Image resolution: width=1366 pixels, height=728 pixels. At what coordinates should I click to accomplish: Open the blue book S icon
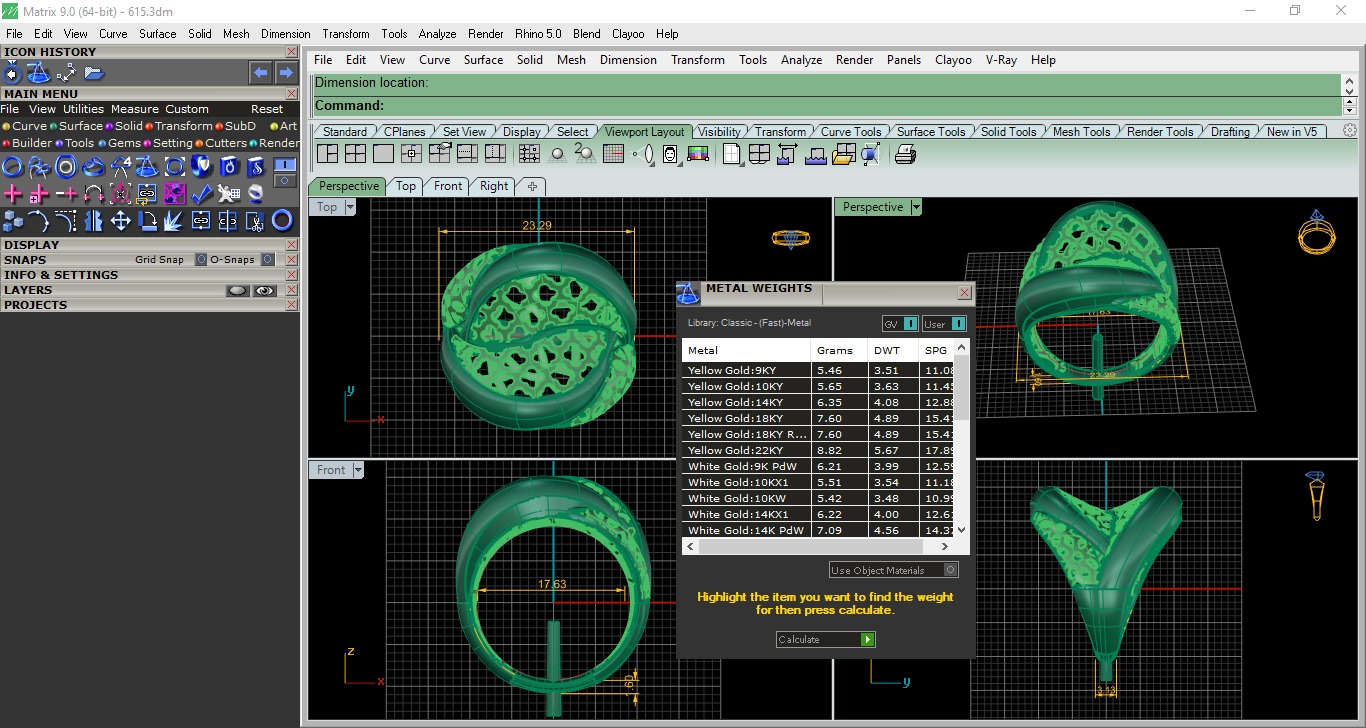pos(255,166)
